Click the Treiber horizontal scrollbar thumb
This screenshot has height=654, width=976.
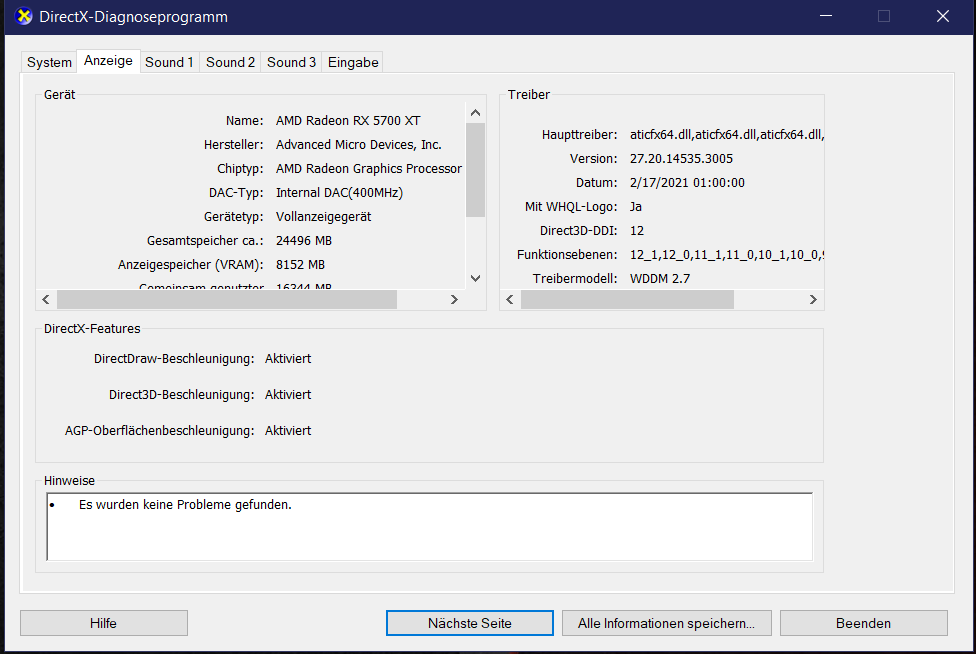tap(627, 299)
